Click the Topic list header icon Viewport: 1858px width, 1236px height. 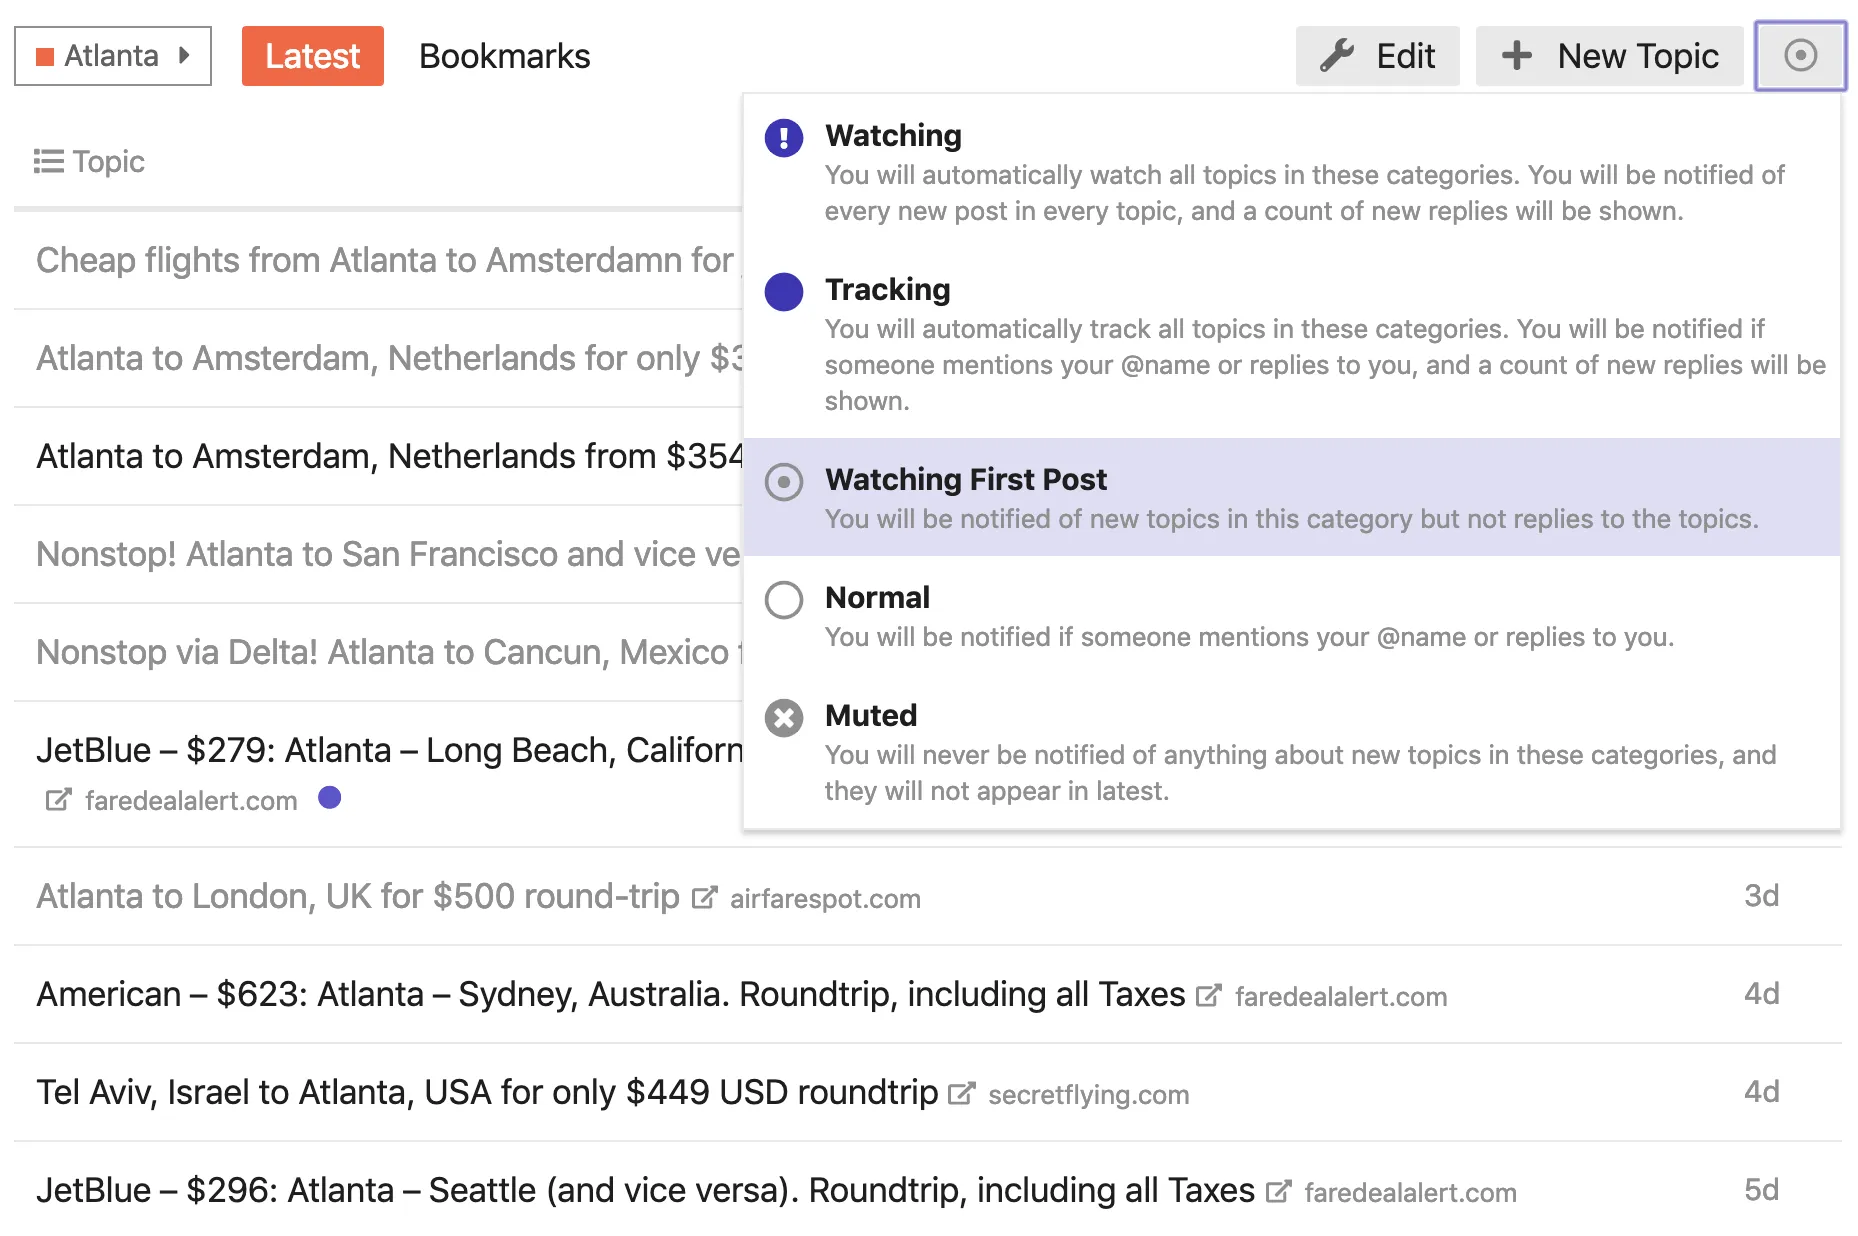click(x=48, y=162)
